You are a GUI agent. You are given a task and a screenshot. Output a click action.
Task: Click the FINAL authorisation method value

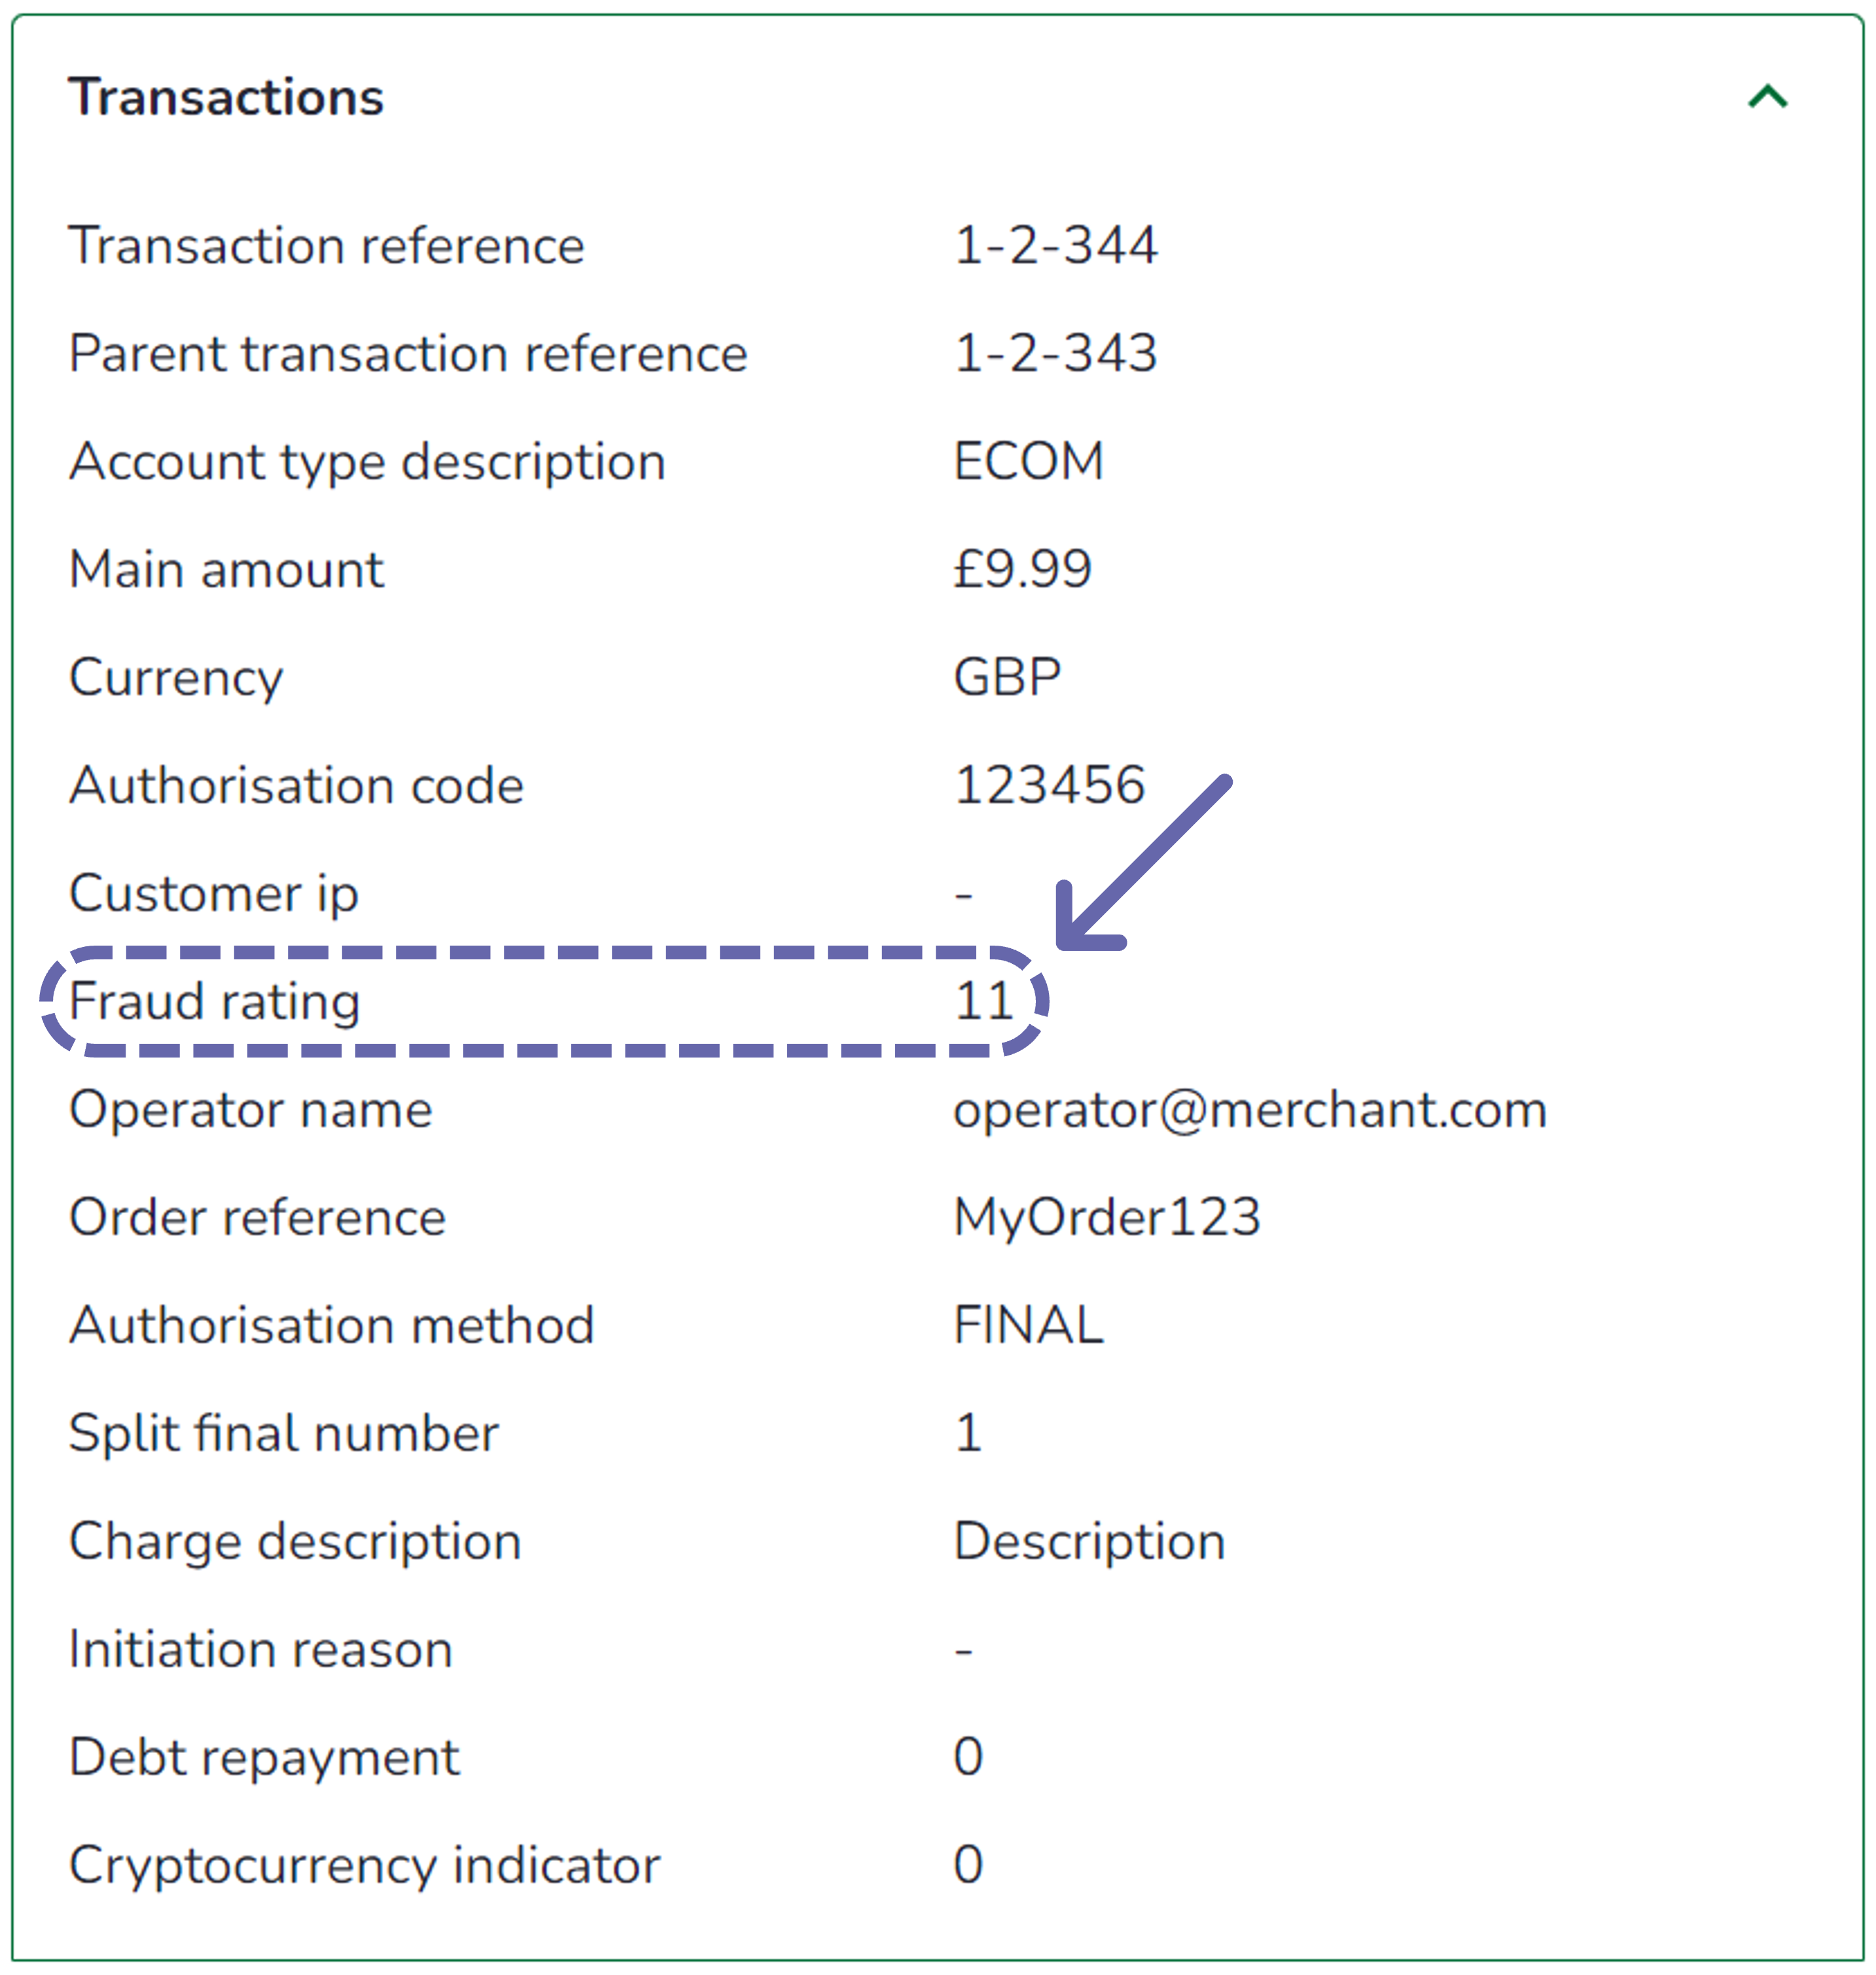(x=1028, y=1325)
